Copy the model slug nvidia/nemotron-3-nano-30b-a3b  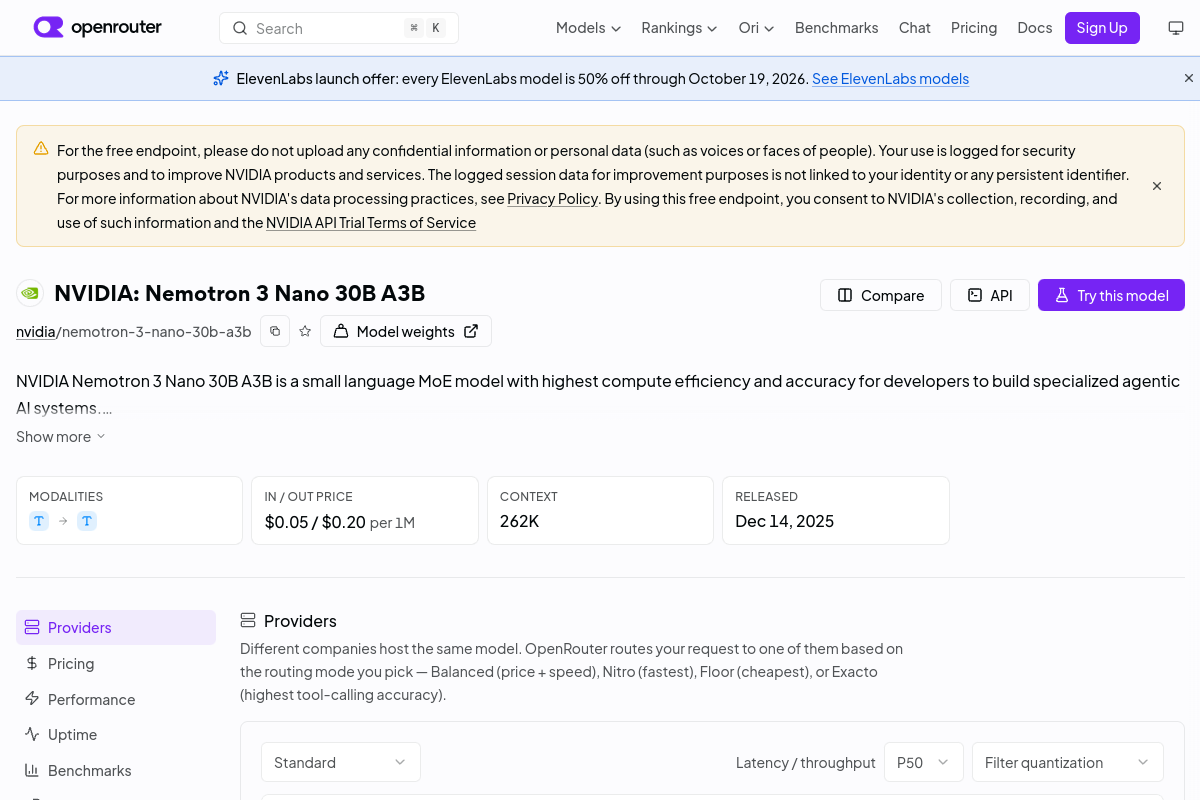coord(275,331)
